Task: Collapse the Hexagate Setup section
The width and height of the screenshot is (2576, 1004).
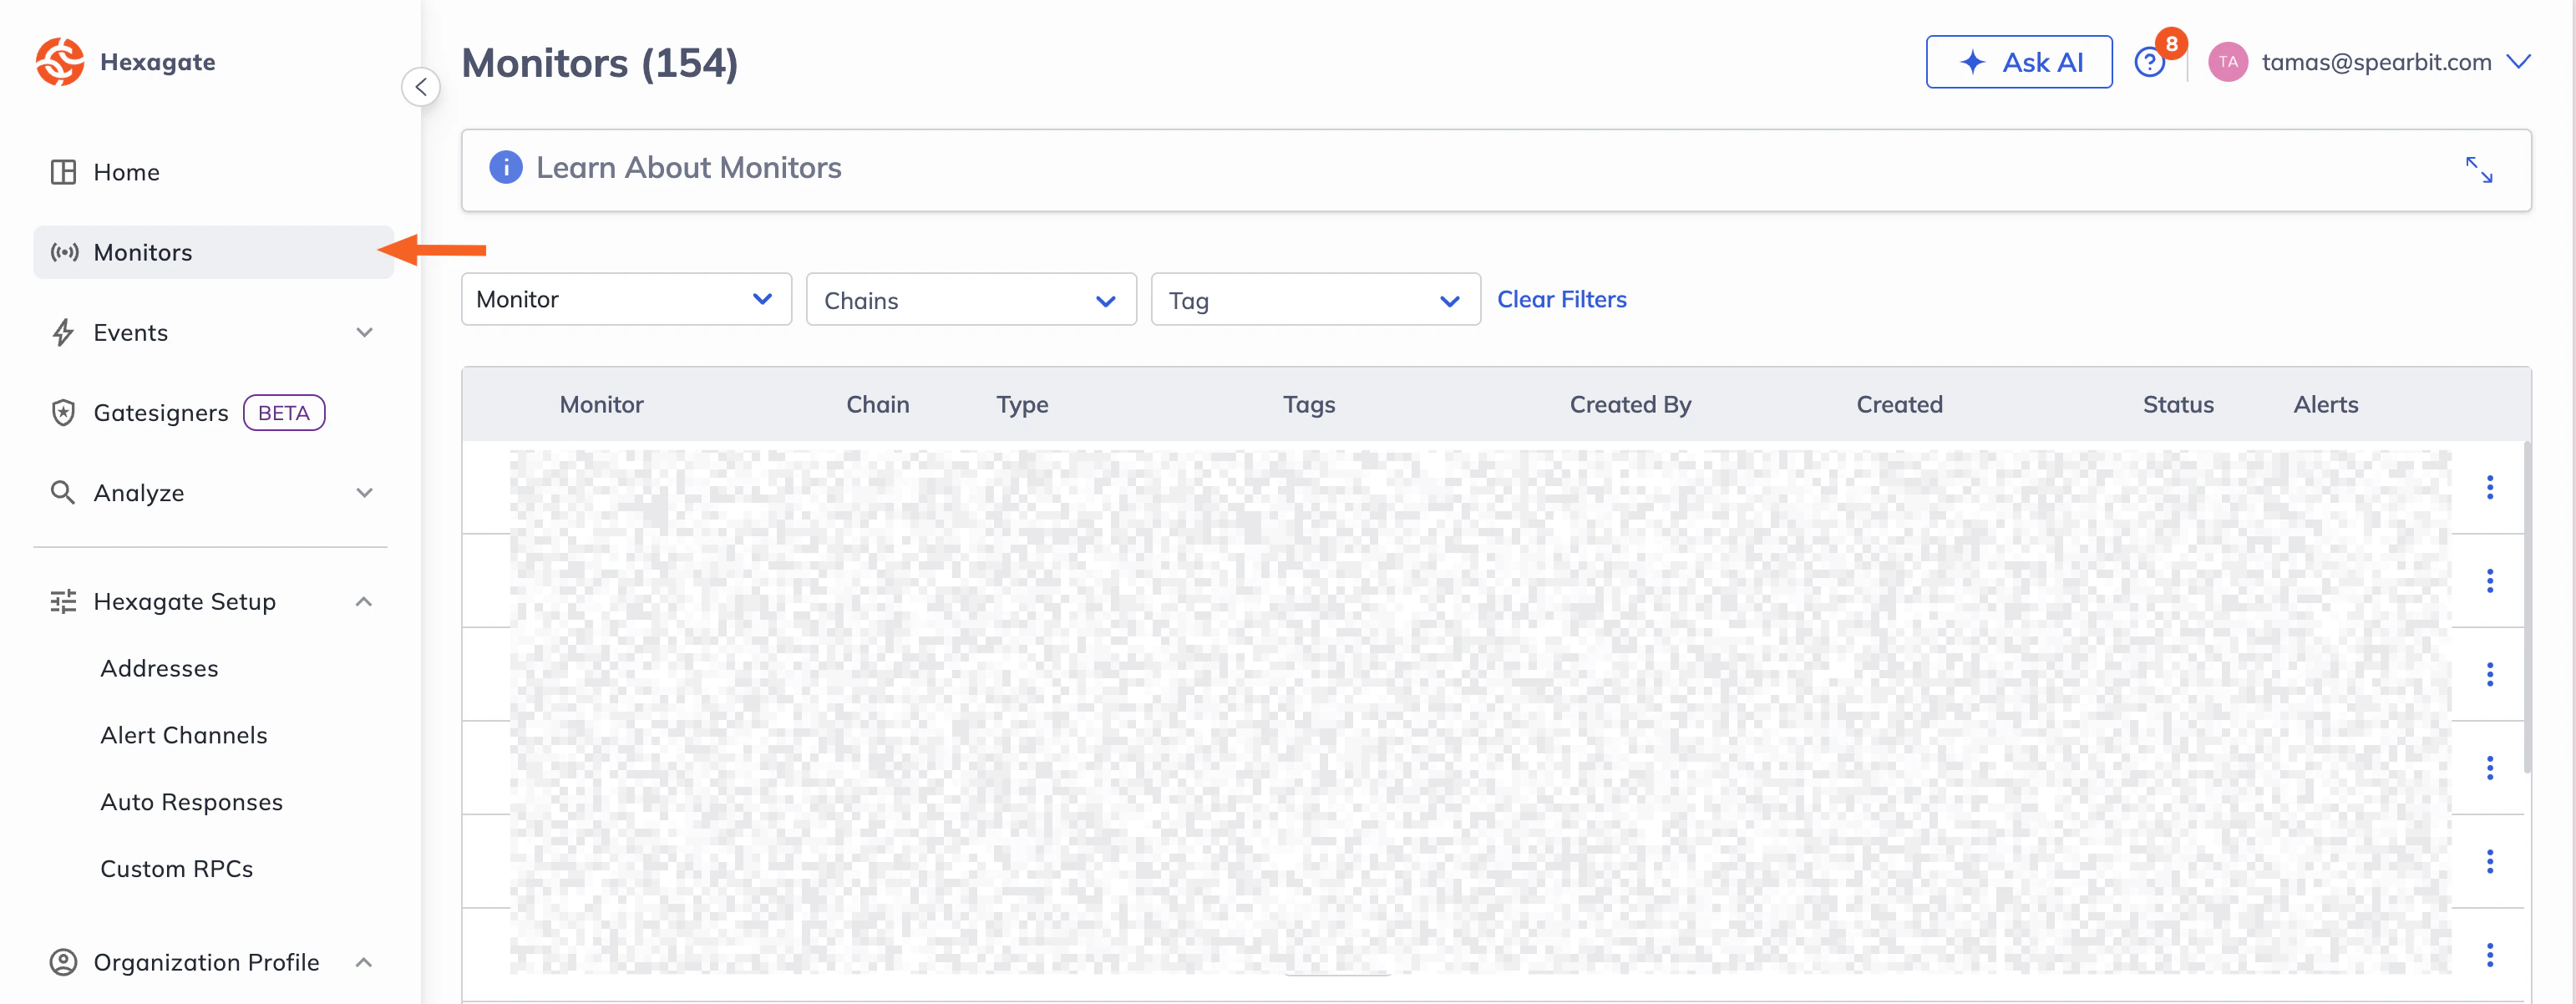Action: tap(364, 602)
